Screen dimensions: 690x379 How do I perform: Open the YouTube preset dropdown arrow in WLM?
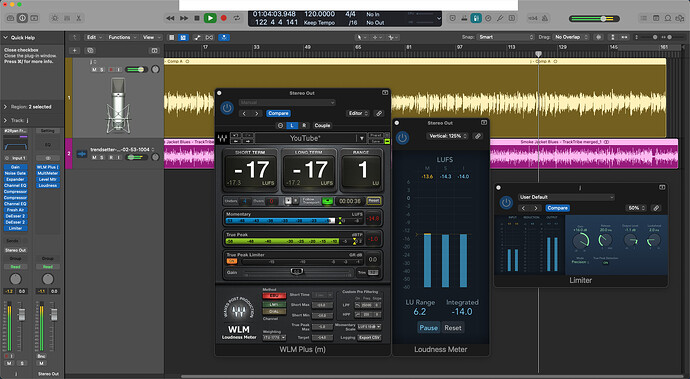coord(362,138)
